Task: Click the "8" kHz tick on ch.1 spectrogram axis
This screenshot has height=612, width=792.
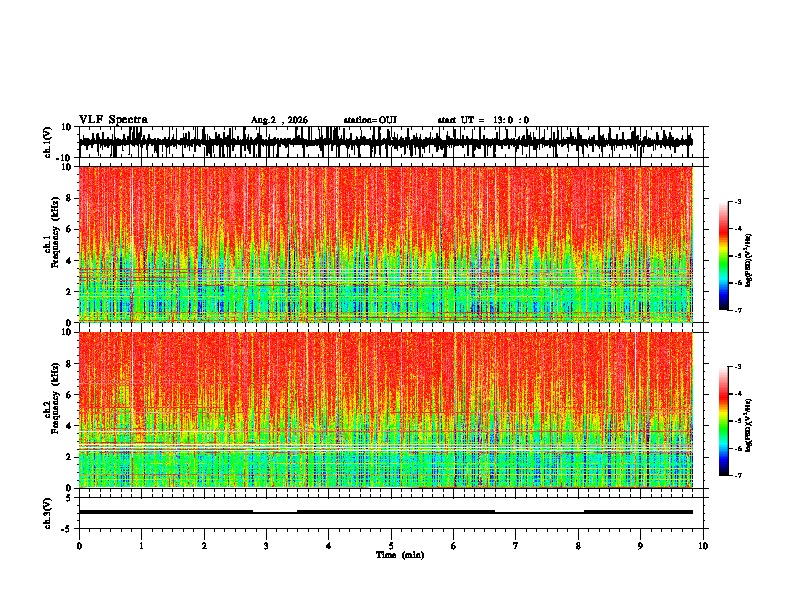Action: pyautogui.click(x=69, y=198)
